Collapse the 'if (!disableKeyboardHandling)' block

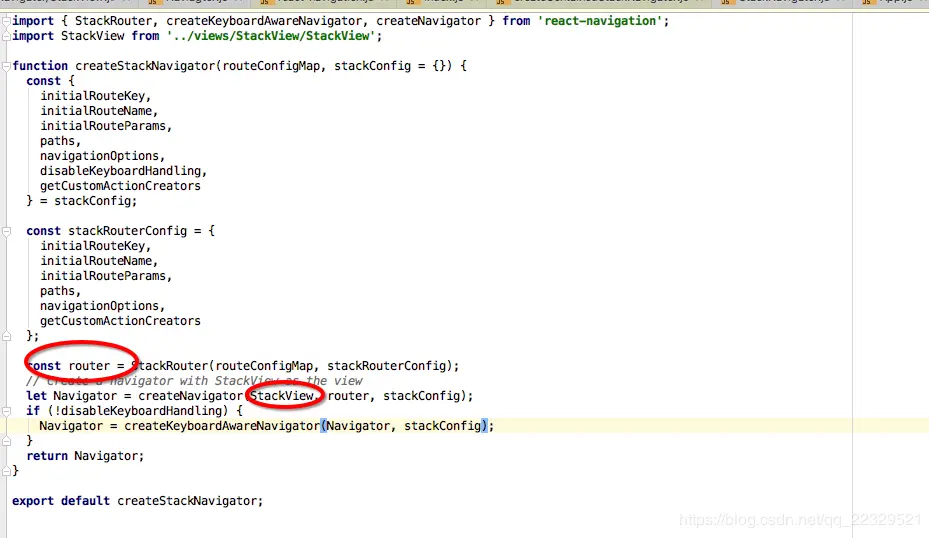[x=6, y=411]
